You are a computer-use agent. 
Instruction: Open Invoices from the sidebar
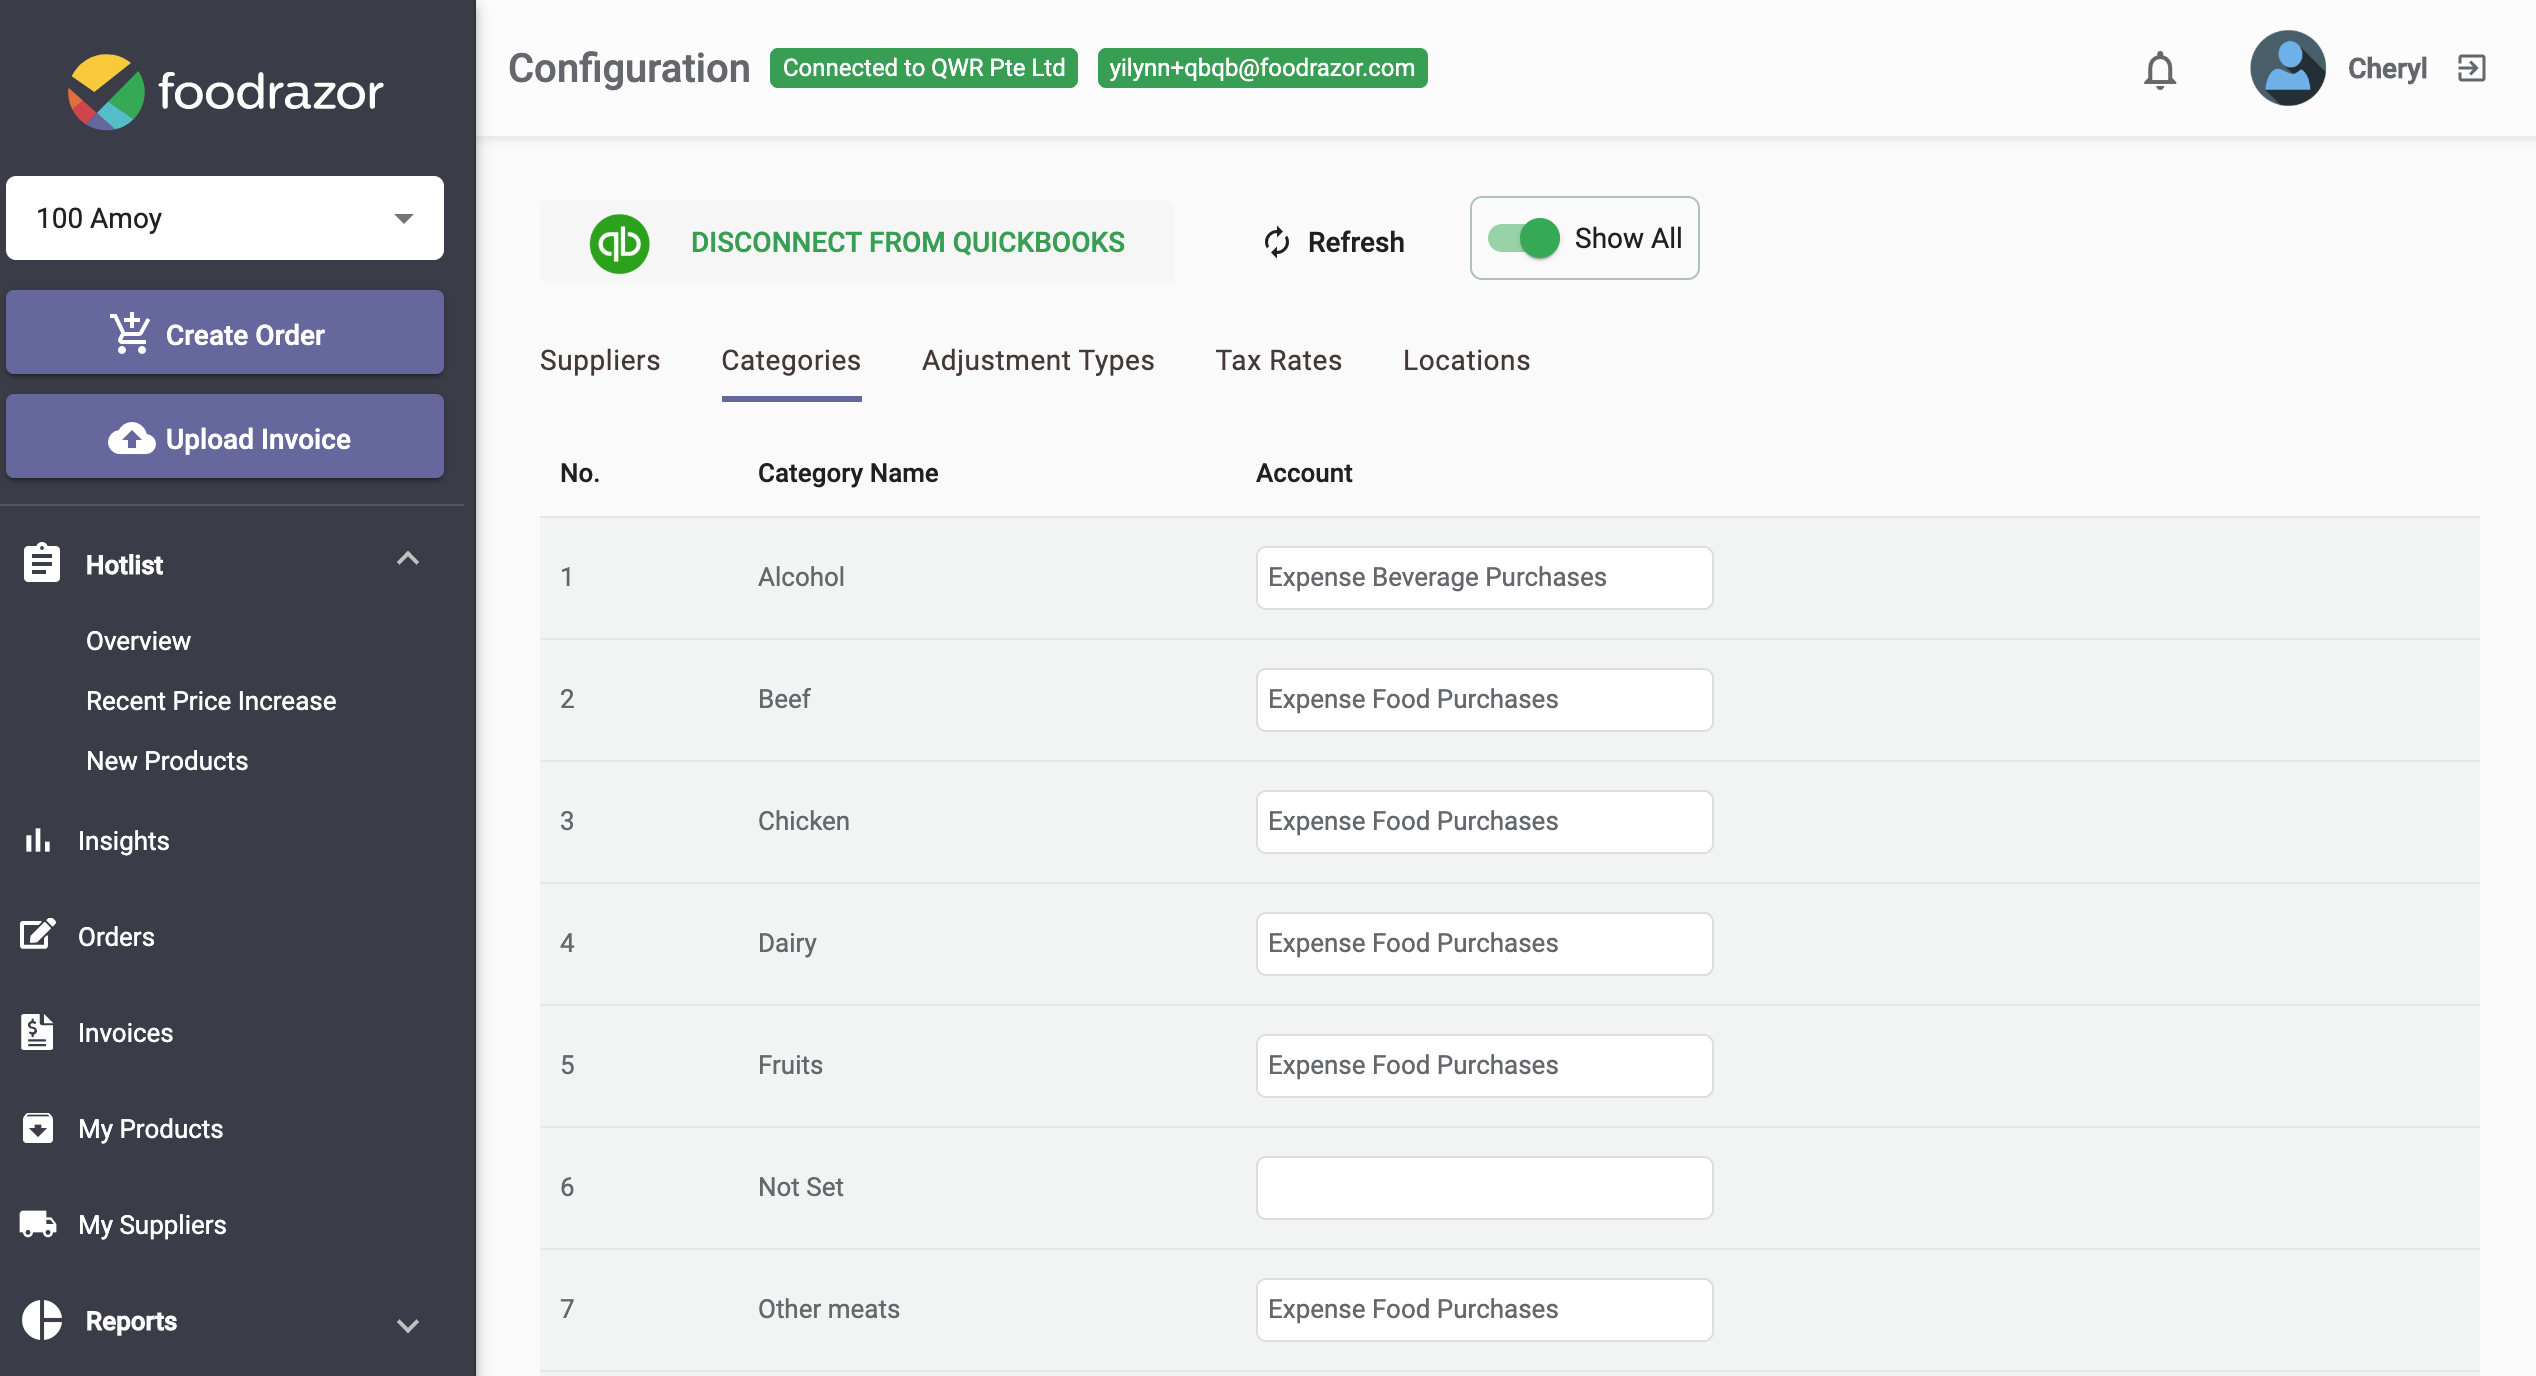[124, 1033]
